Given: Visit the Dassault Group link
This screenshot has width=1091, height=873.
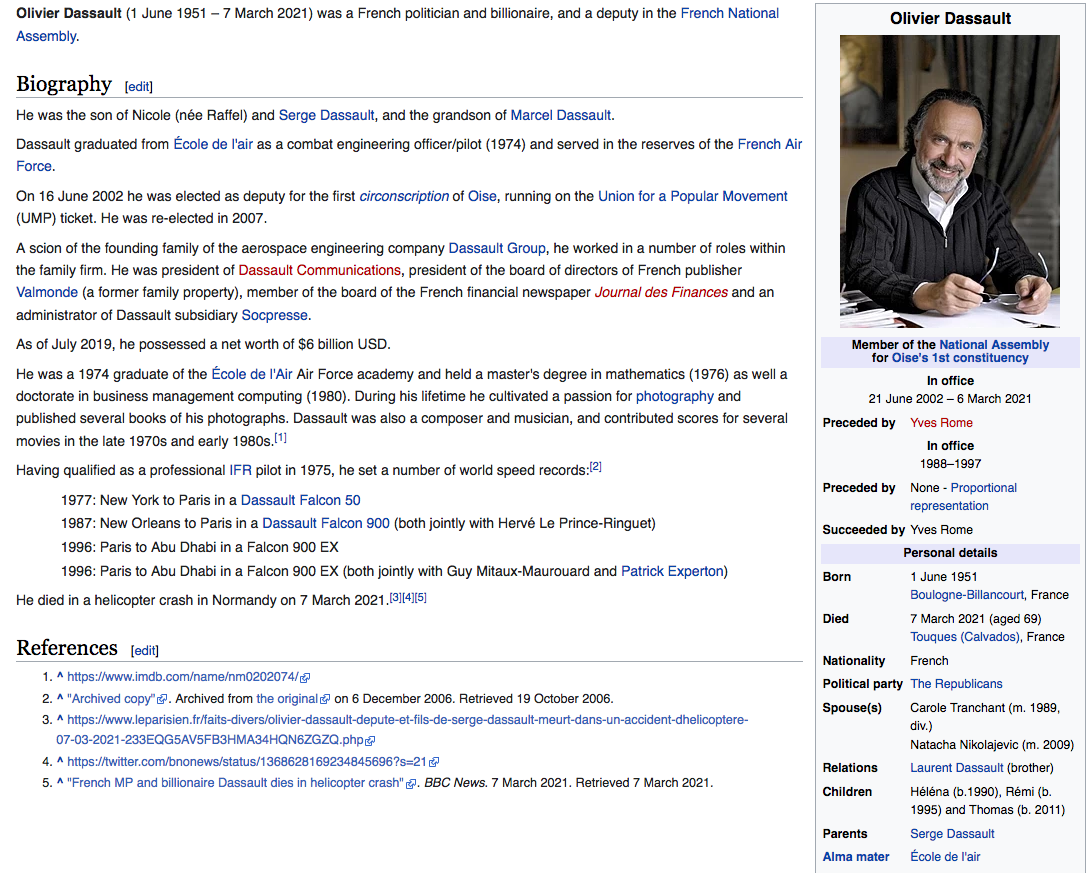Looking at the screenshot, I should click(497, 248).
